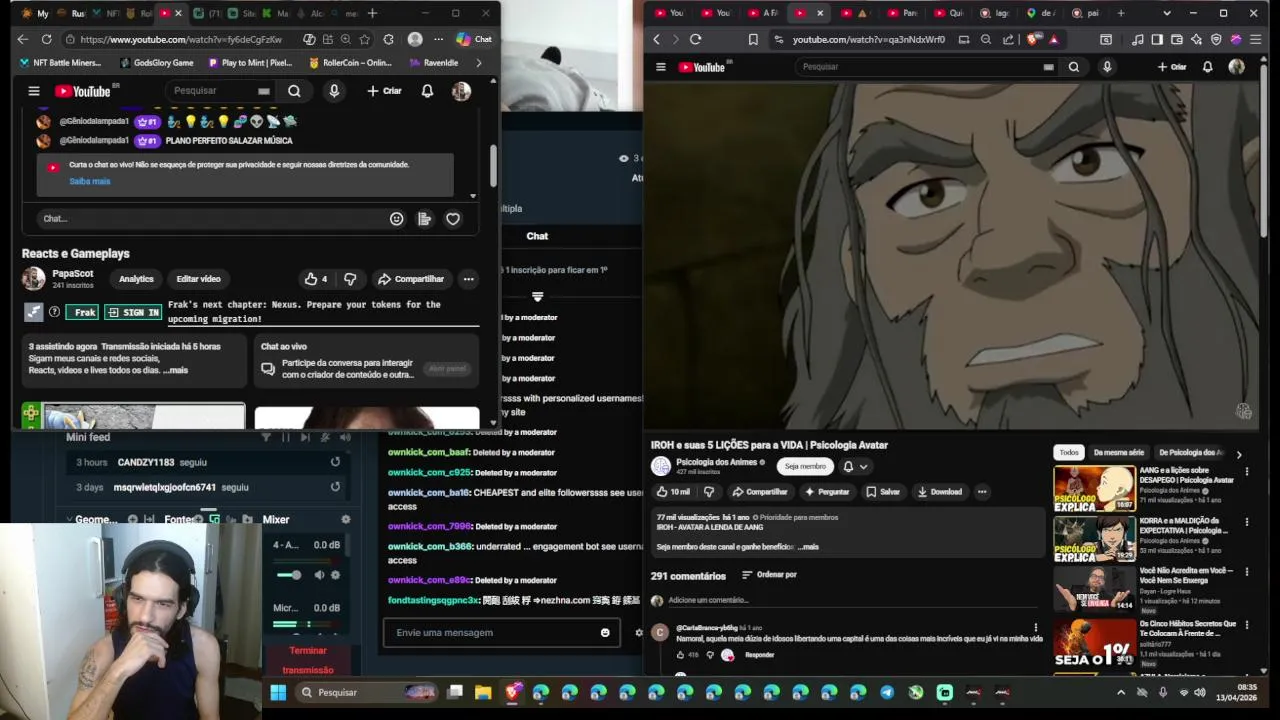Show more Edge favorites bar chevron
The width and height of the screenshot is (1280, 720).
tap(478, 62)
